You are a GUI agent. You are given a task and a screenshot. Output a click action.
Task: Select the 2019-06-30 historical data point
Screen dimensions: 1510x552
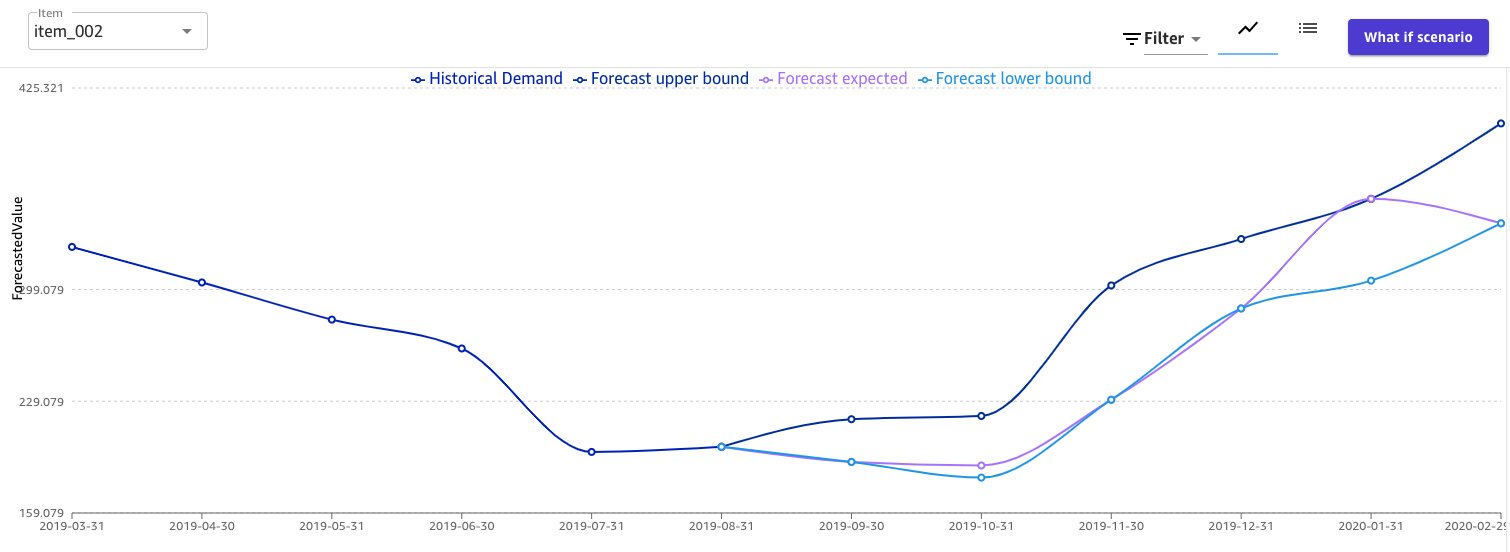(x=461, y=348)
